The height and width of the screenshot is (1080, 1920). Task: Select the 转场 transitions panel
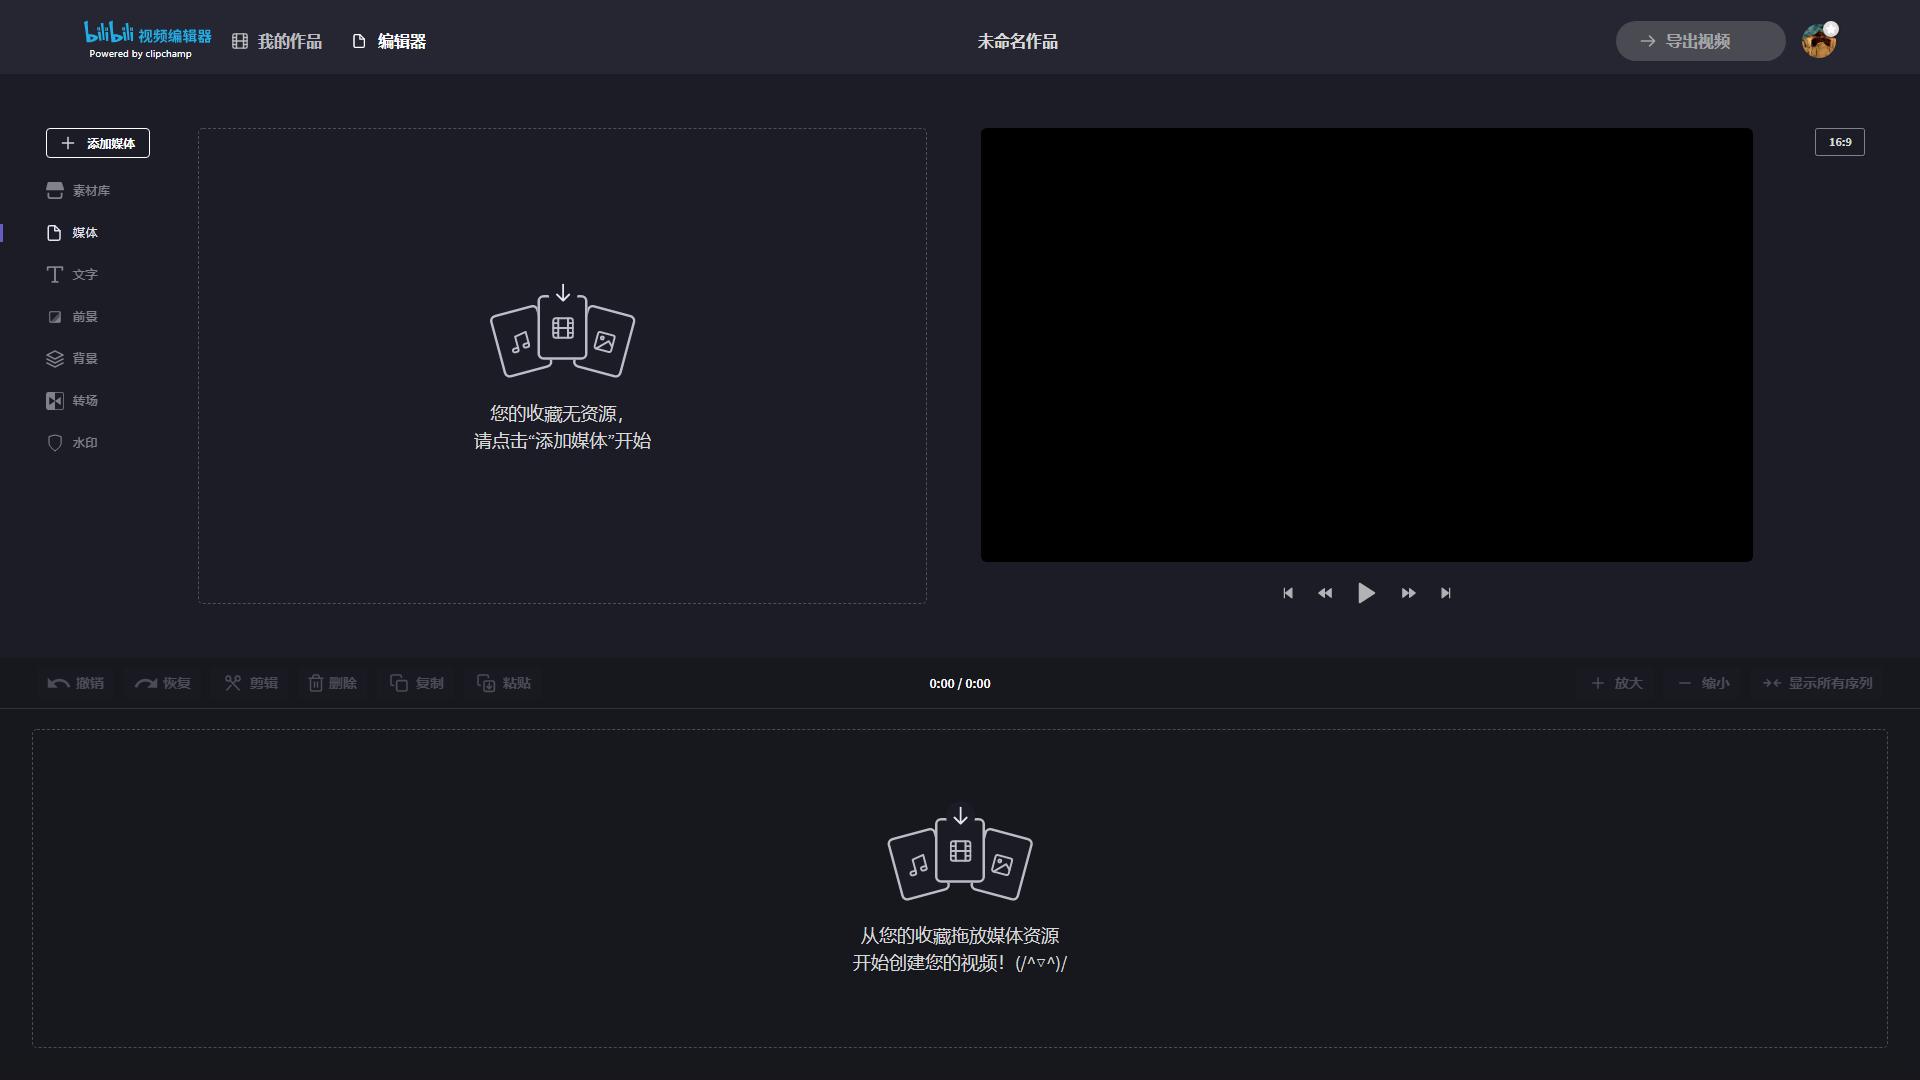(x=72, y=401)
